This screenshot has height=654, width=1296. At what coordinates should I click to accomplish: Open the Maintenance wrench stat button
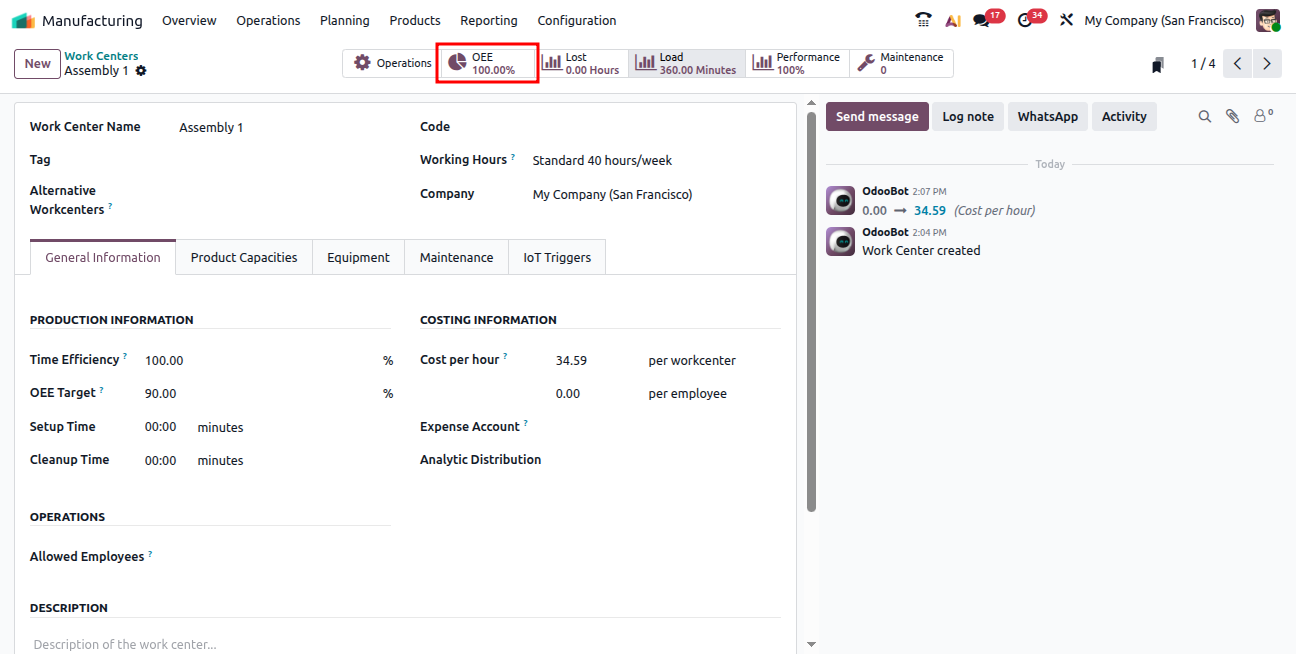click(x=900, y=63)
